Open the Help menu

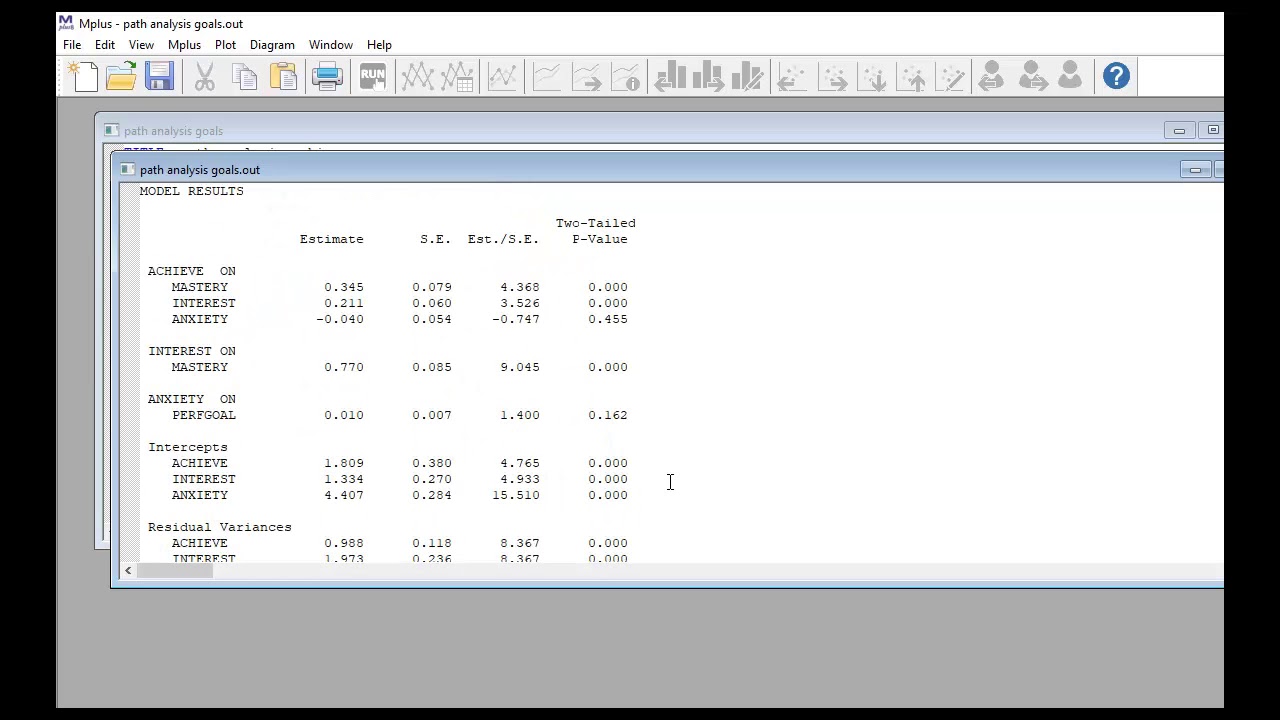click(x=379, y=45)
